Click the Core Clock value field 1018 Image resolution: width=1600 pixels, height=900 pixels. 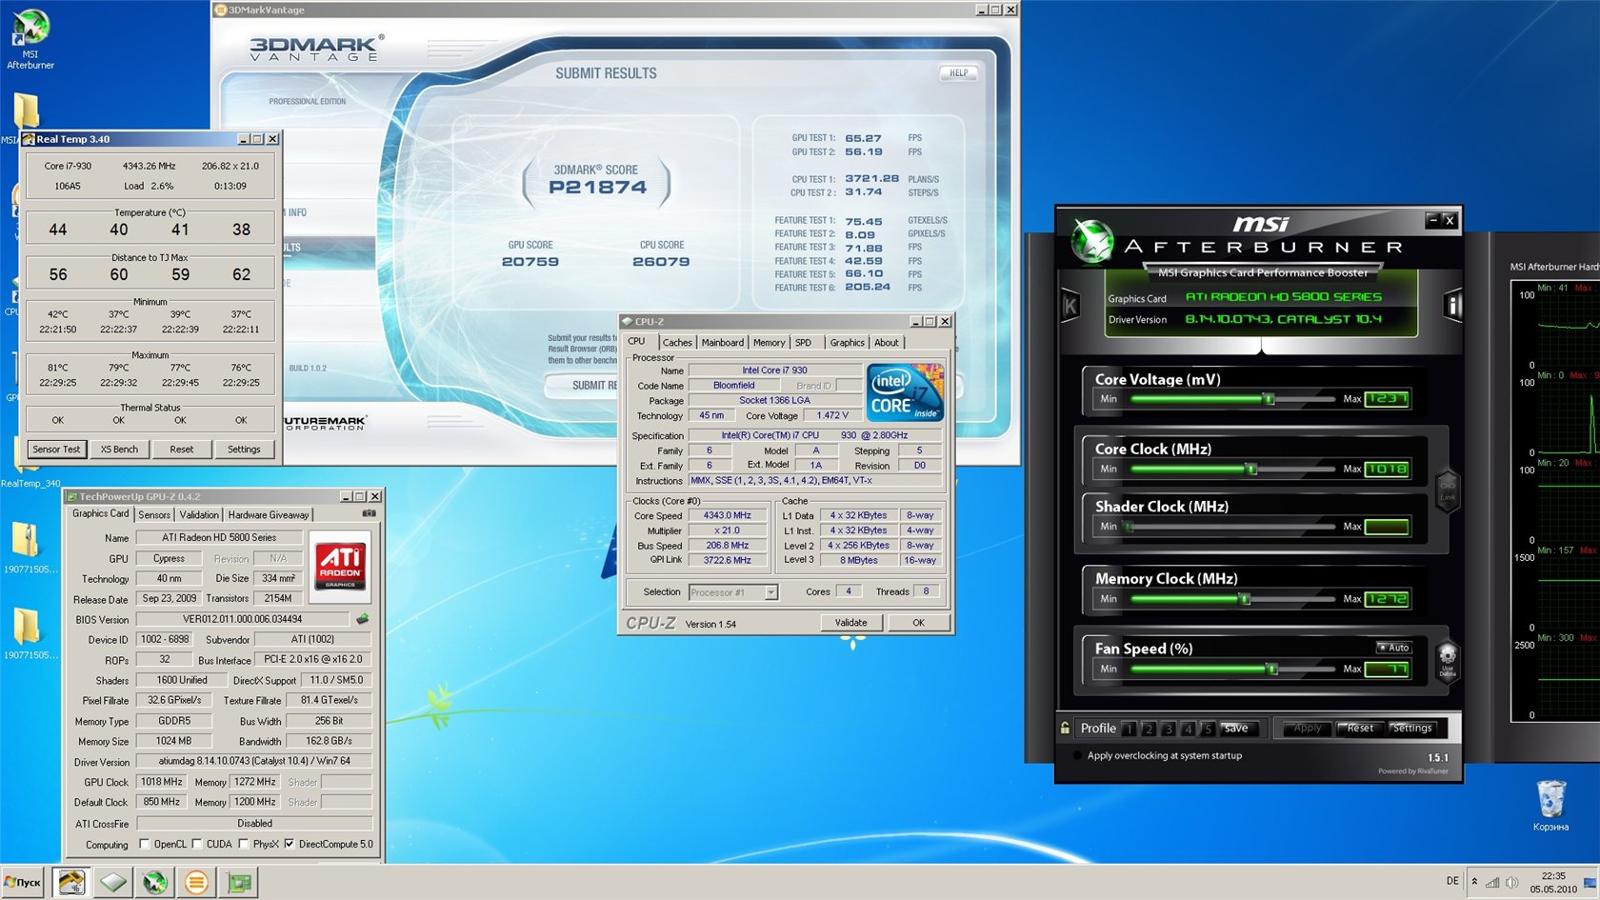click(1386, 468)
